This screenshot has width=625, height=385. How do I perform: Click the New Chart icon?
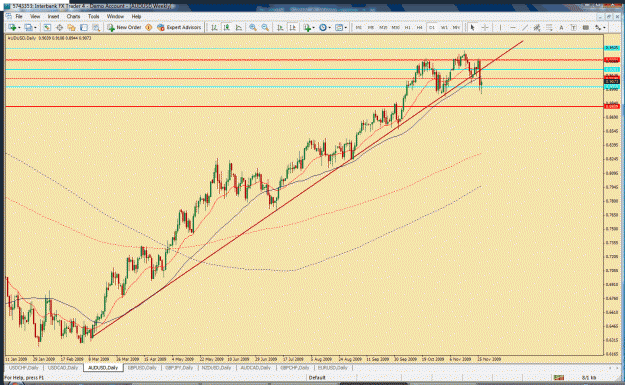12,28
